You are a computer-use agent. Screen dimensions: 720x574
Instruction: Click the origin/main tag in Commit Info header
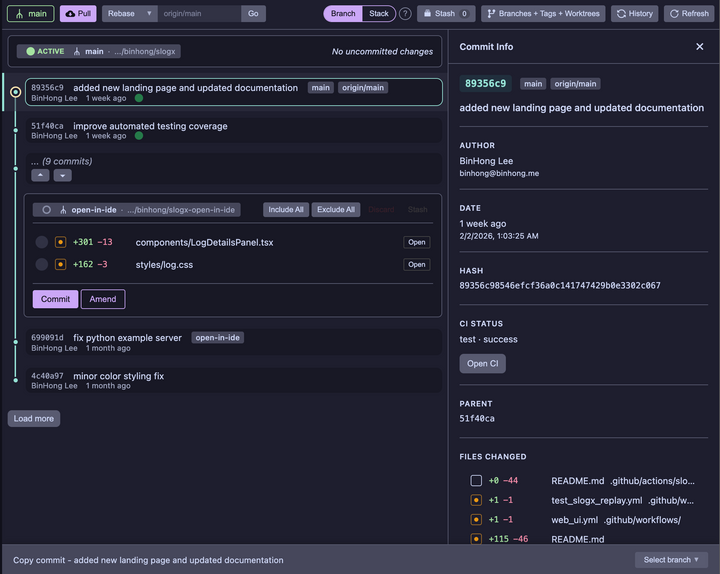point(575,84)
